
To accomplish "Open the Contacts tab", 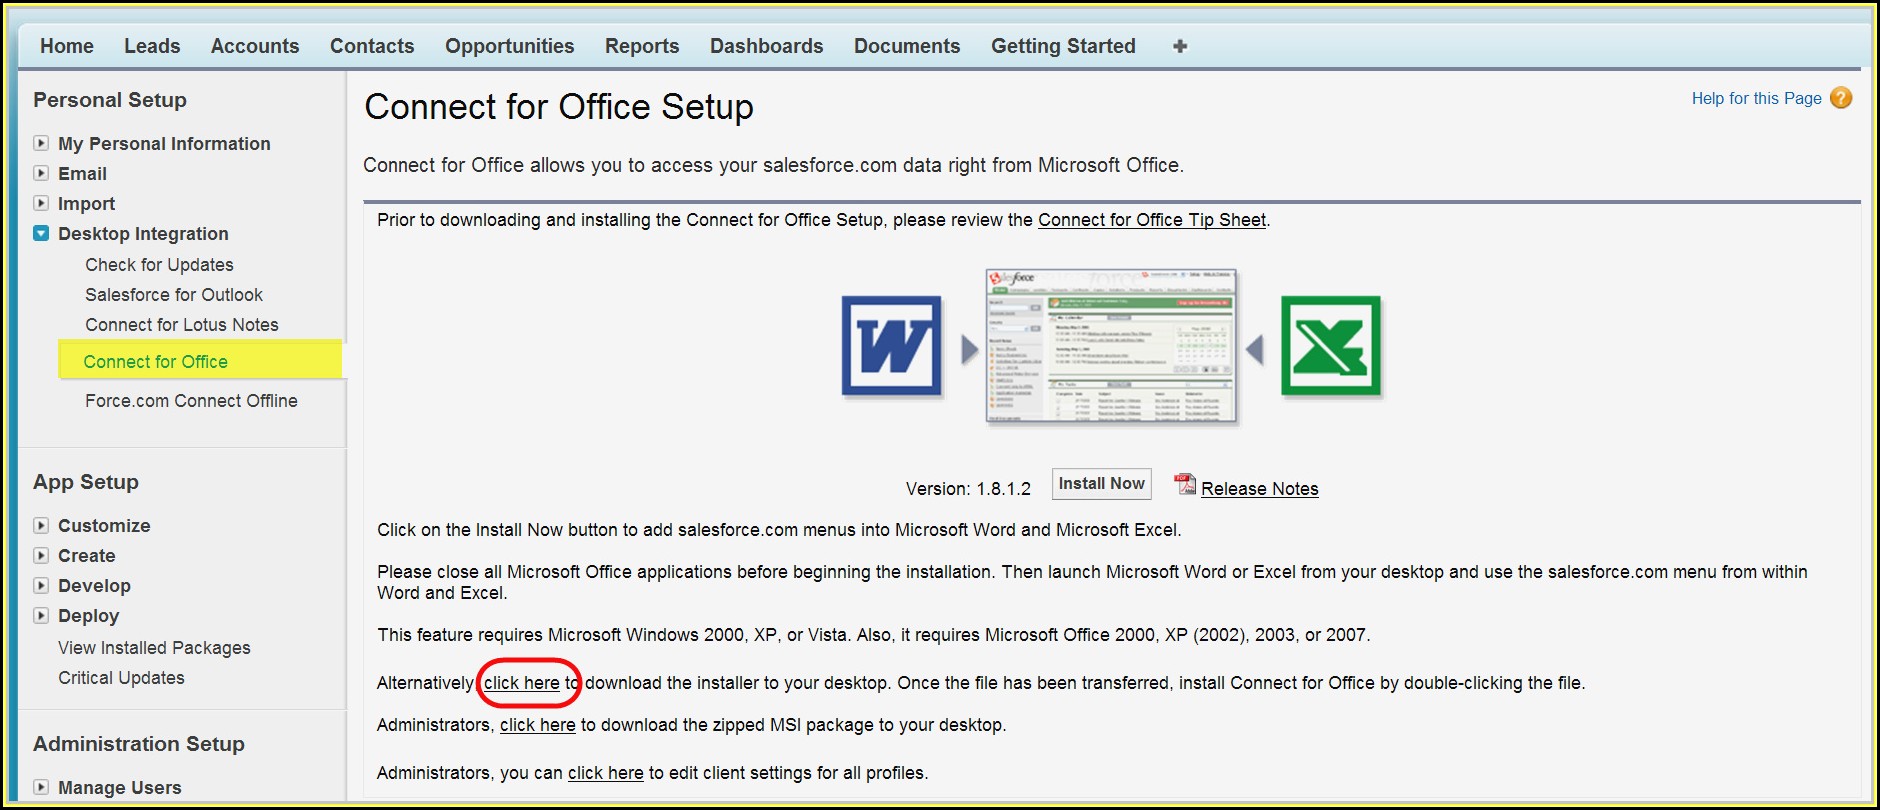I will (x=372, y=46).
